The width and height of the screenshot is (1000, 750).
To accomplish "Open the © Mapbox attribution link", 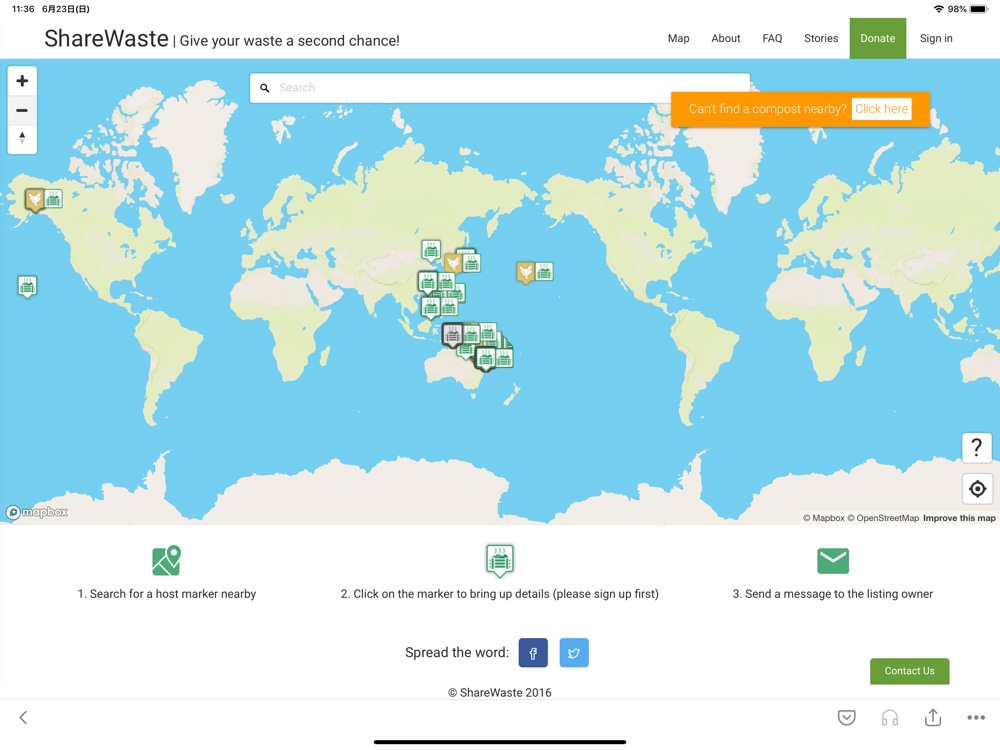I will [x=823, y=518].
